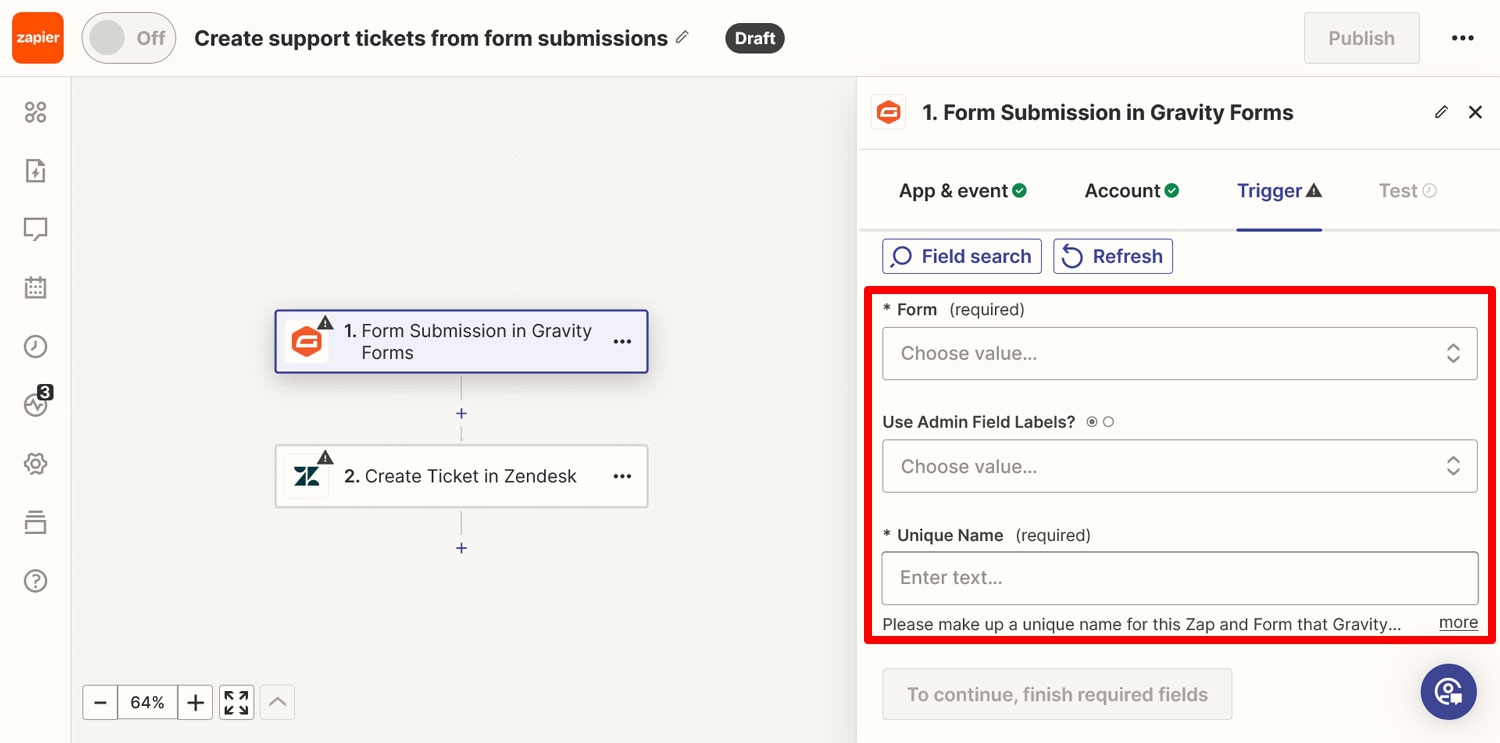
Task: Open the history clock sidebar icon
Action: 35,347
